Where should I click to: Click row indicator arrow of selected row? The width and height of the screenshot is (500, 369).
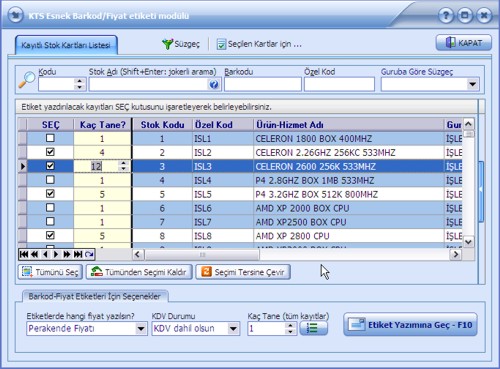click(x=22, y=166)
